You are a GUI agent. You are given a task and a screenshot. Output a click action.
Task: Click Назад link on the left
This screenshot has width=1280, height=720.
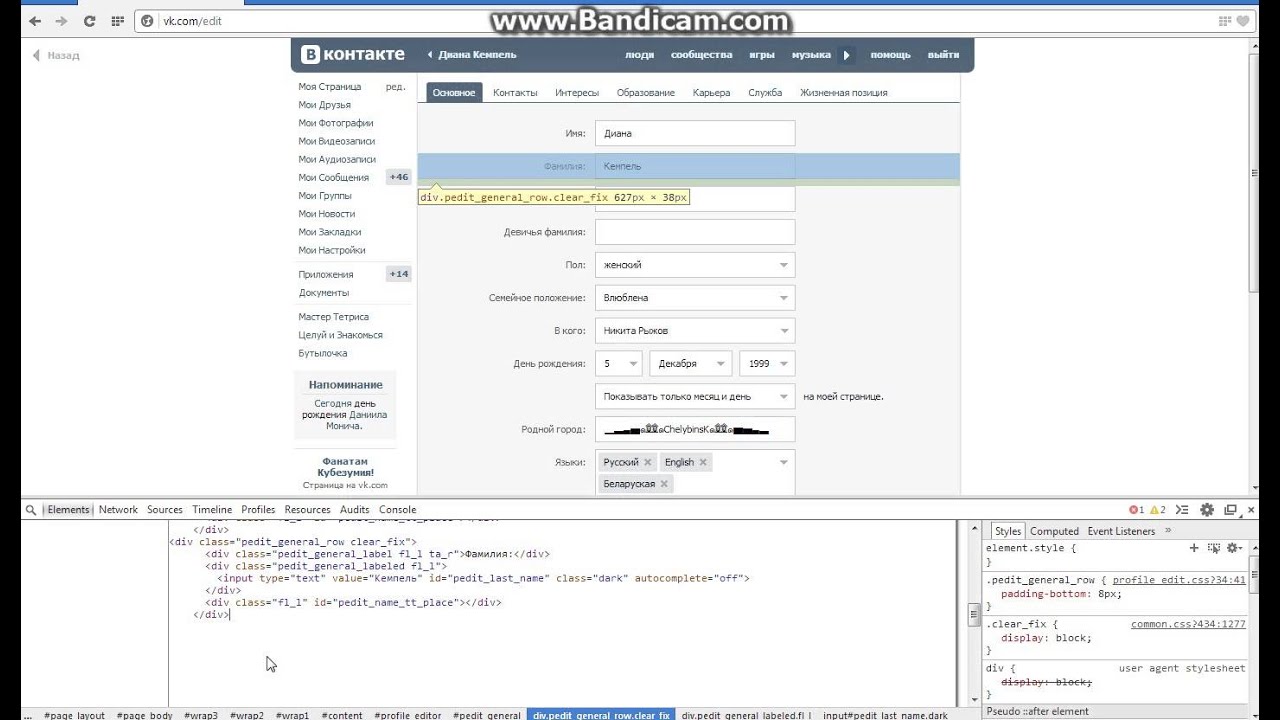point(56,56)
